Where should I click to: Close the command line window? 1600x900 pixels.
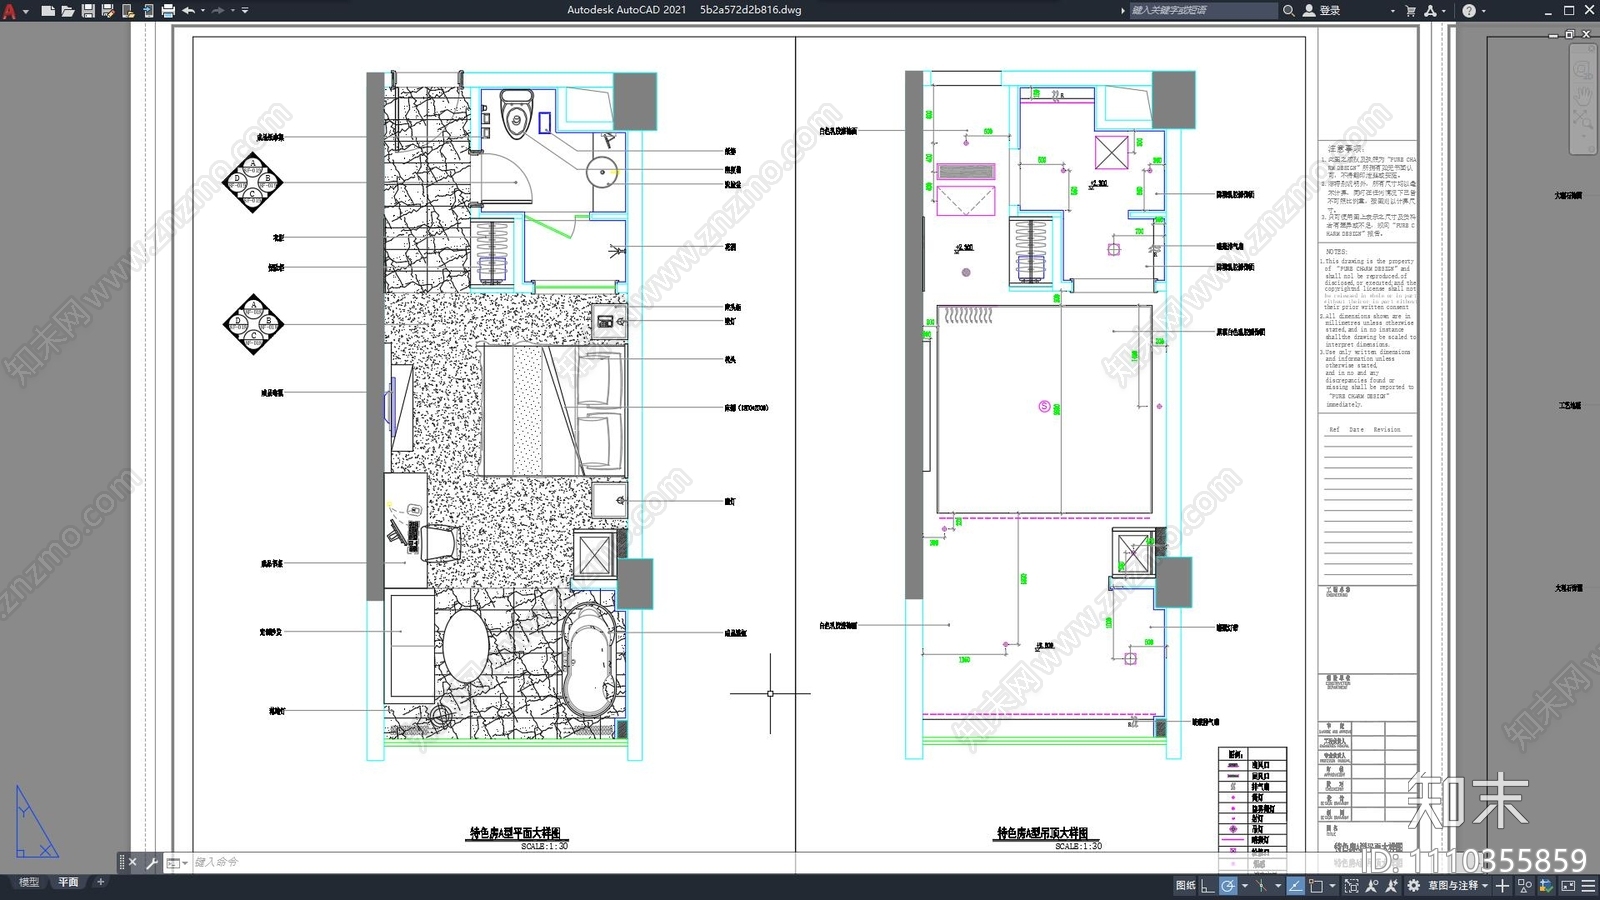tap(133, 862)
